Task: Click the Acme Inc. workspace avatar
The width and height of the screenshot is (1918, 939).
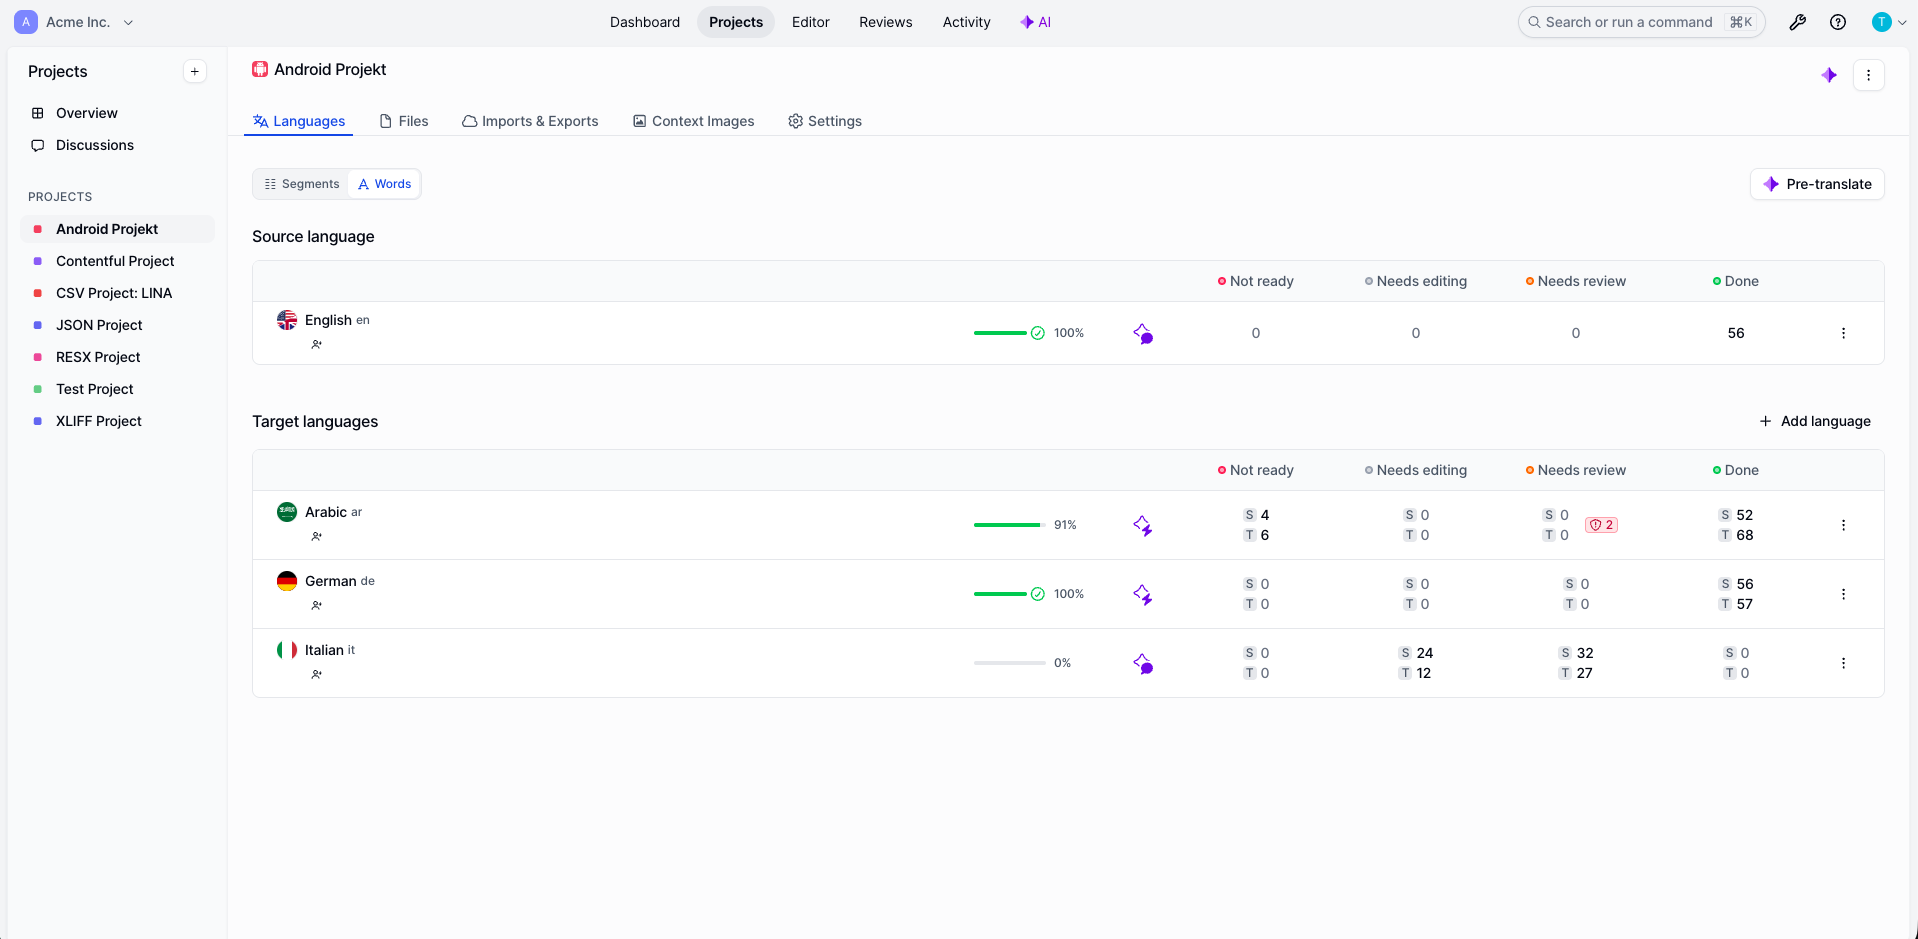Action: point(26,22)
